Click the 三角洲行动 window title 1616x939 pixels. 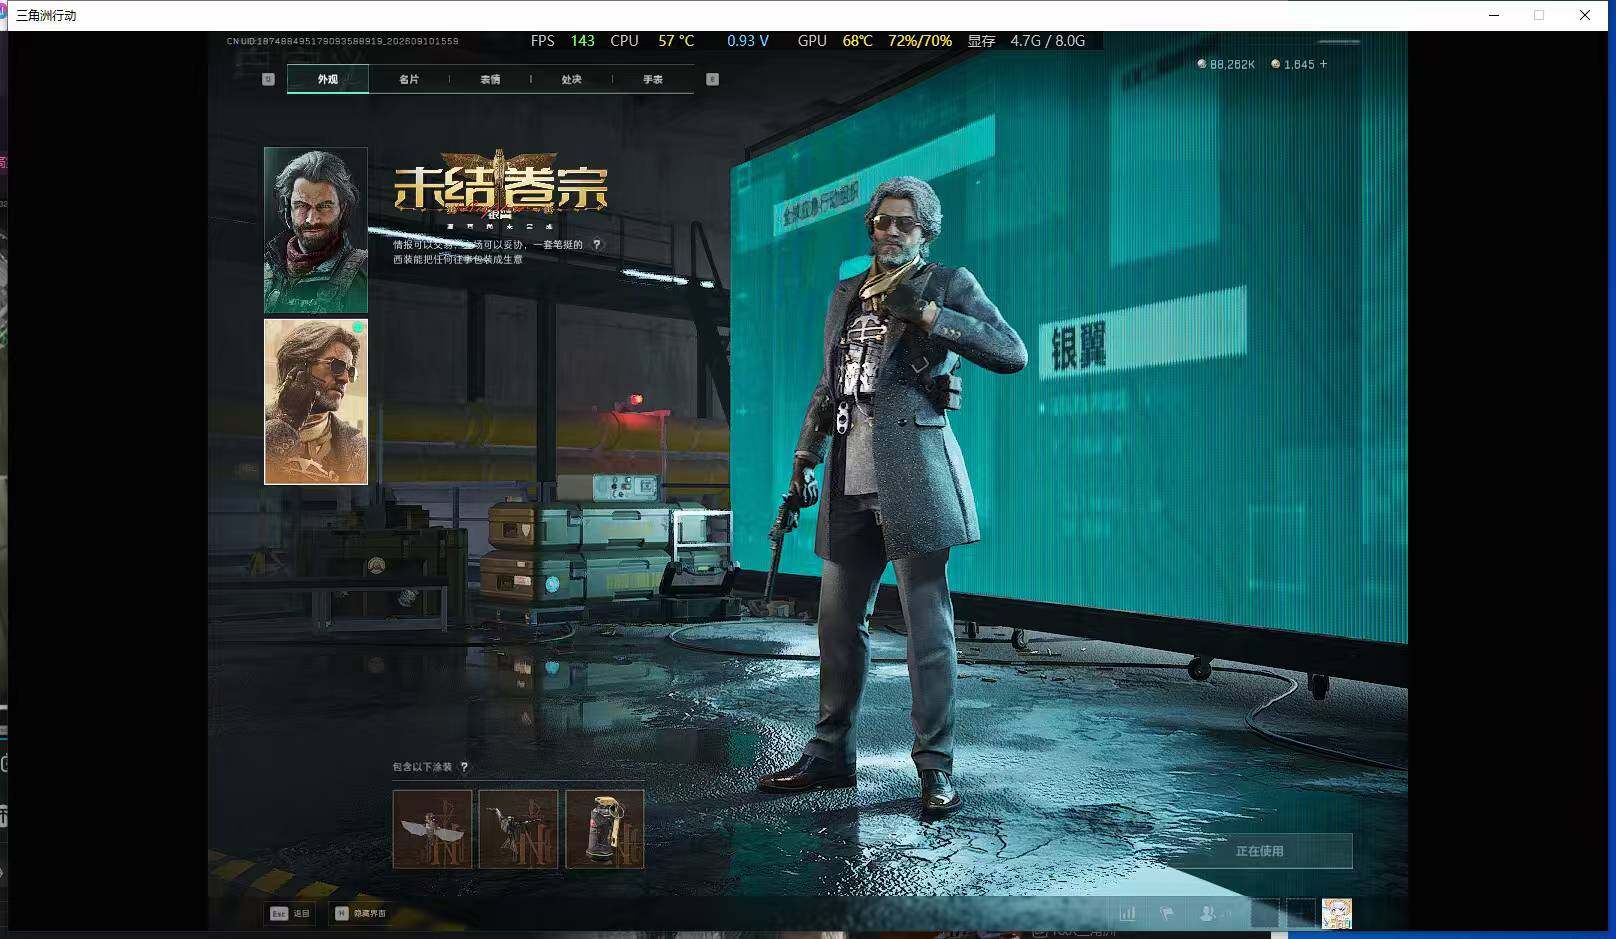point(46,15)
